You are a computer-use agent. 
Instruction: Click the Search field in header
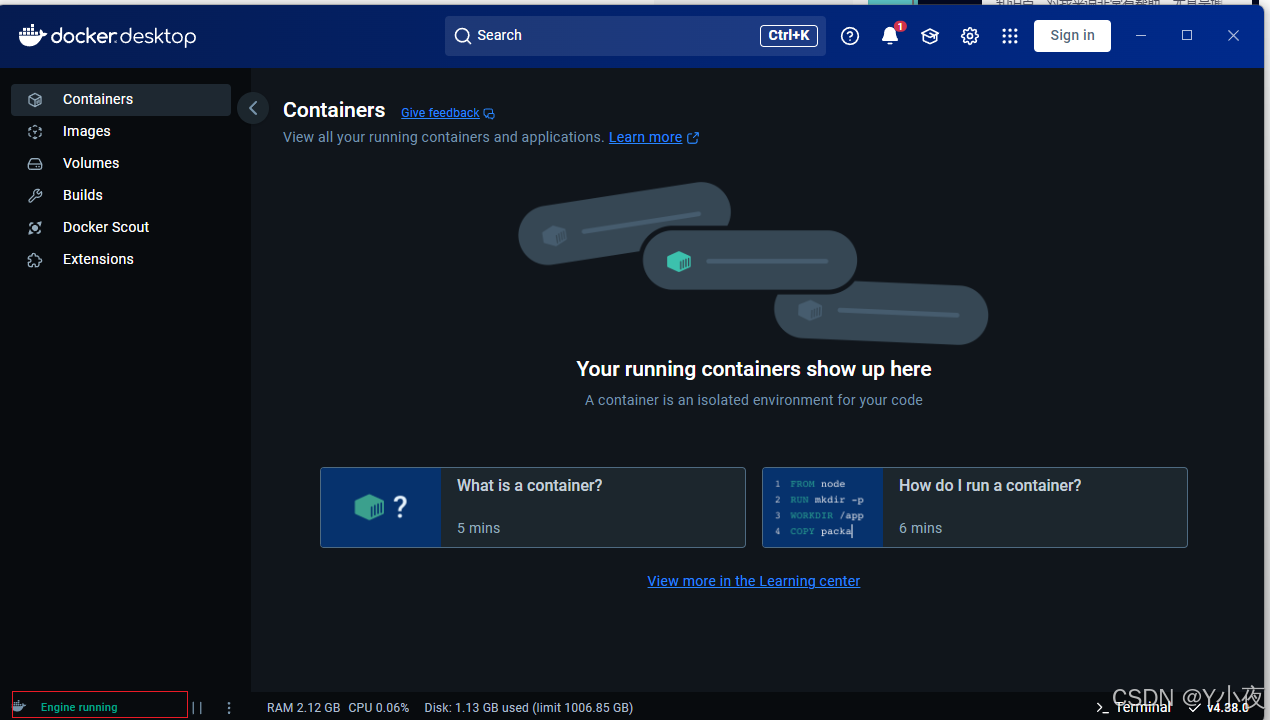(x=635, y=35)
